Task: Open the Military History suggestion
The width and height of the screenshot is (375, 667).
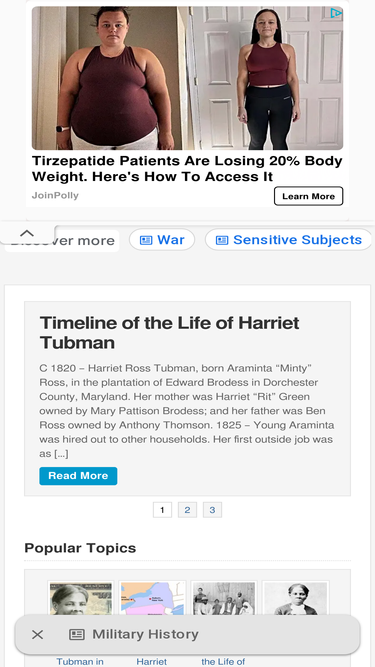Action: (145, 635)
